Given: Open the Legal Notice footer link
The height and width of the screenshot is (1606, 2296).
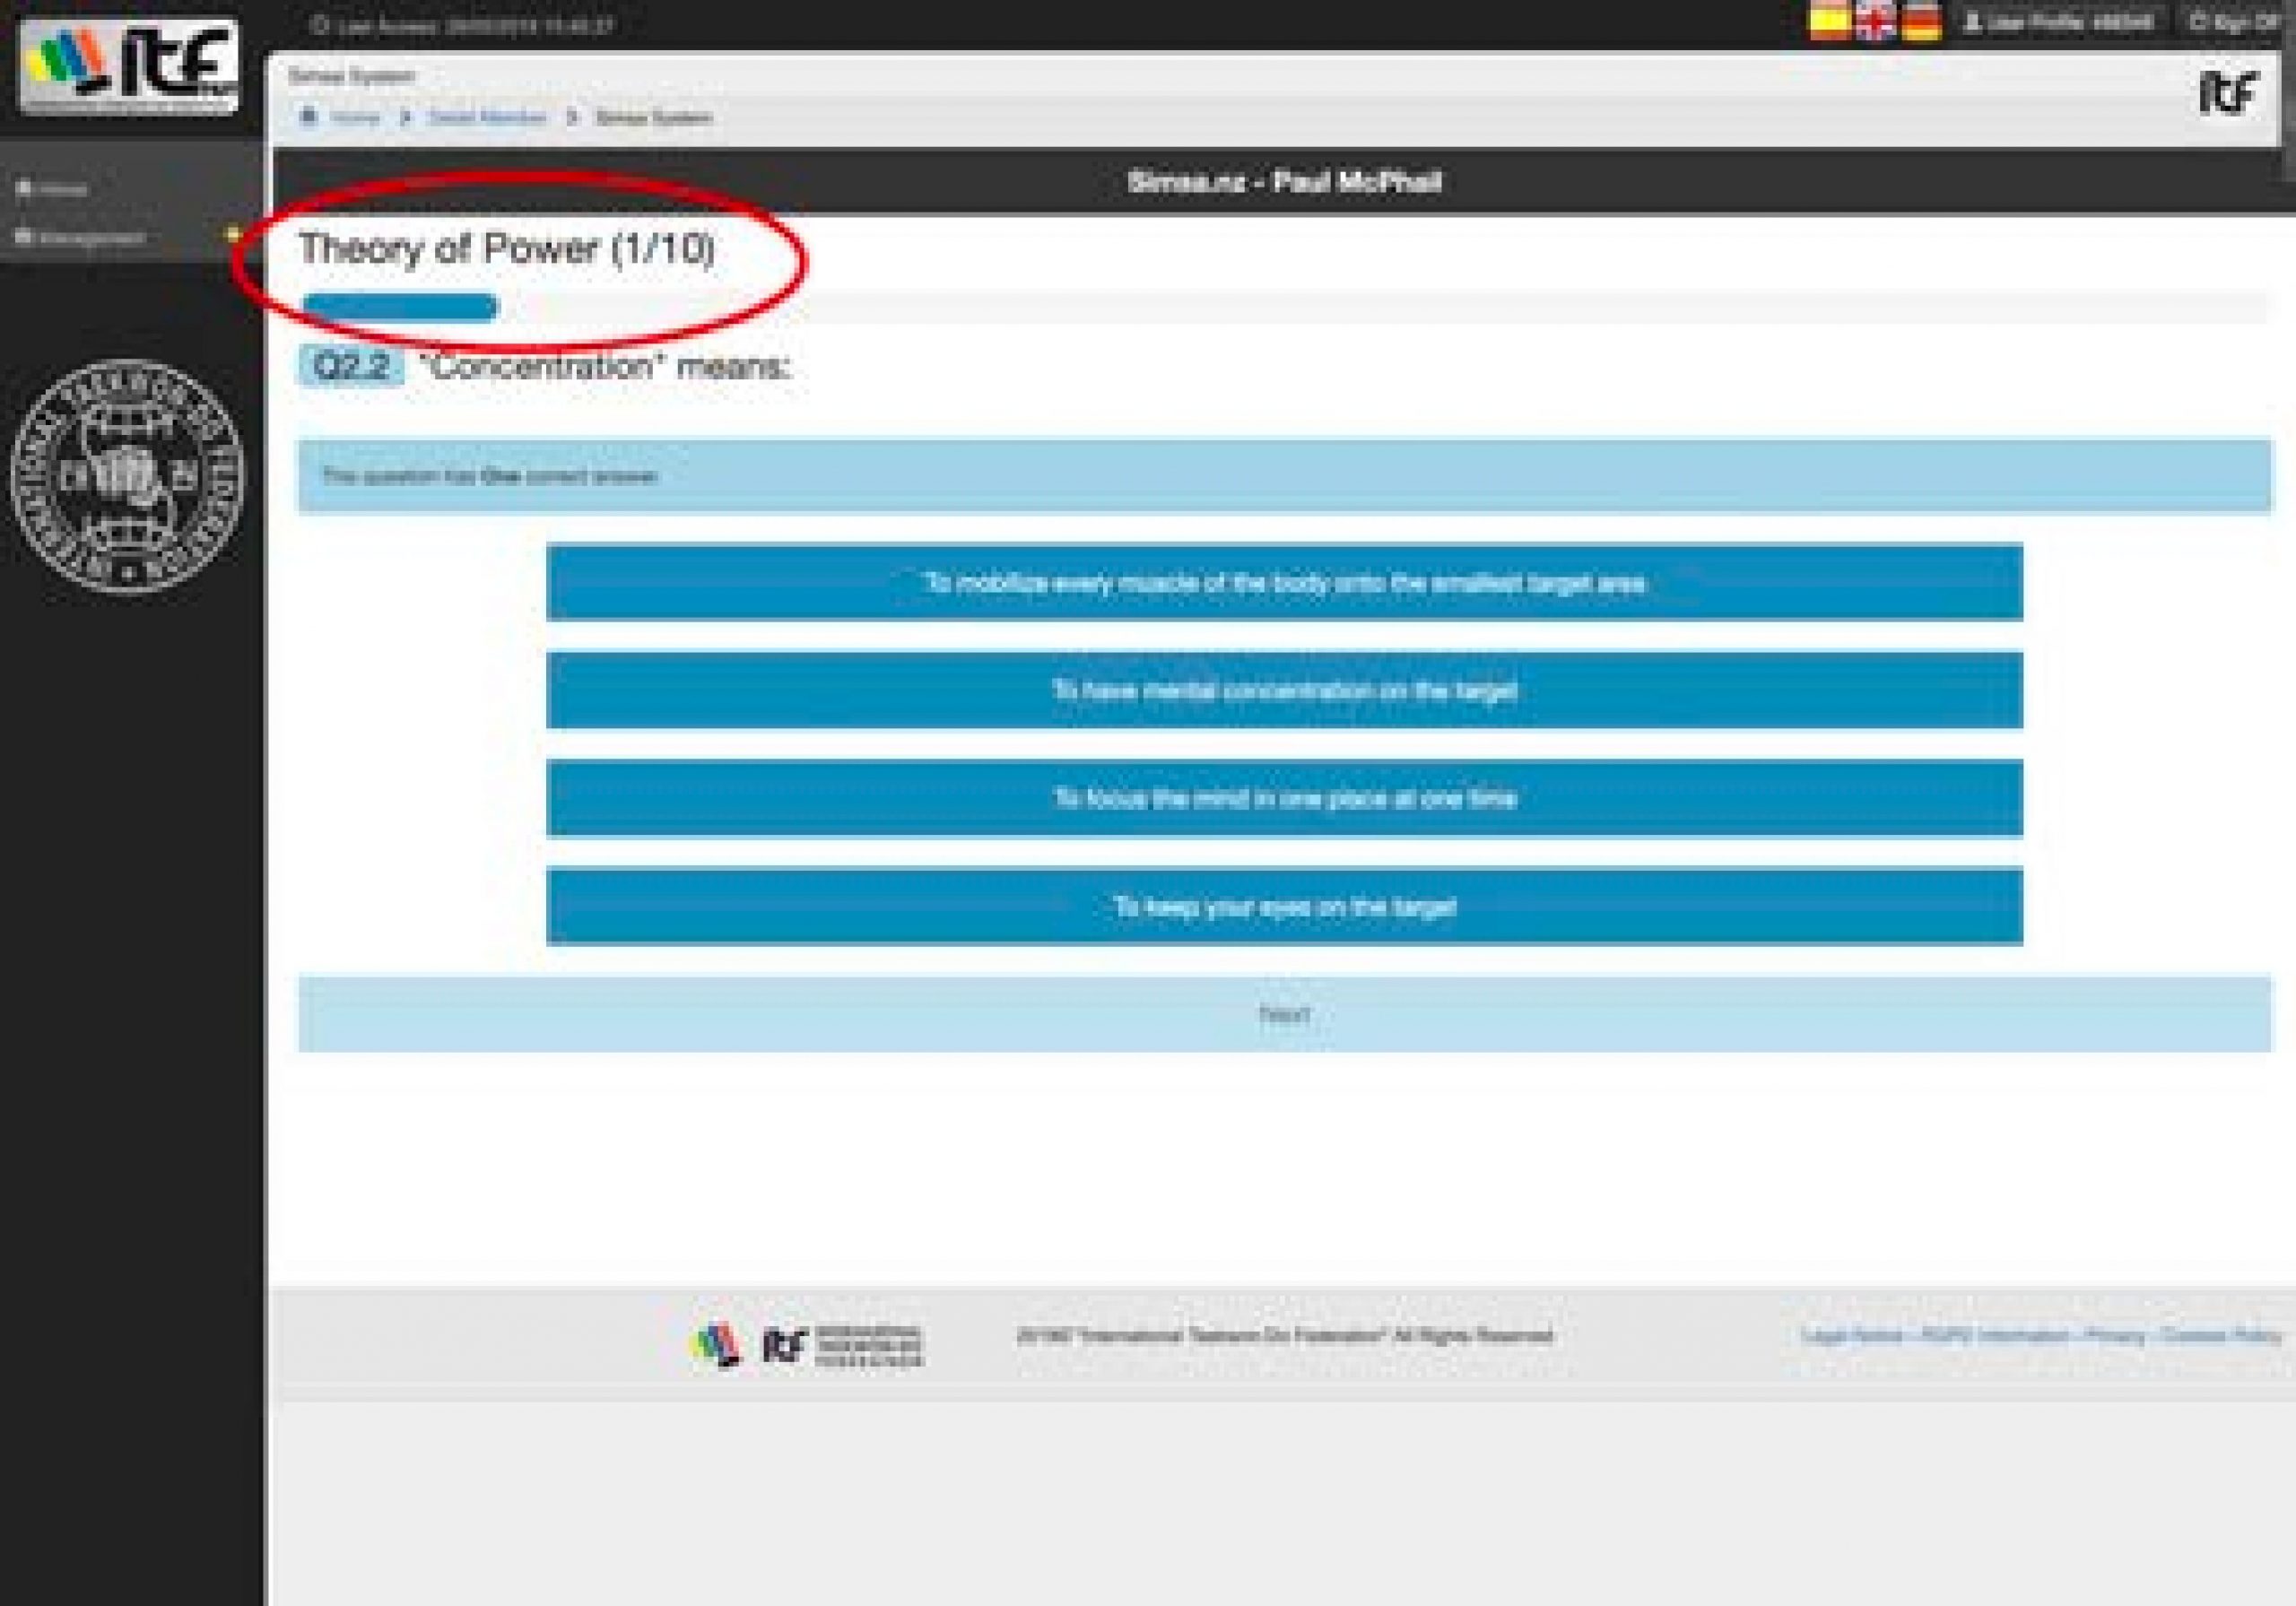Looking at the screenshot, I should (x=1851, y=1336).
